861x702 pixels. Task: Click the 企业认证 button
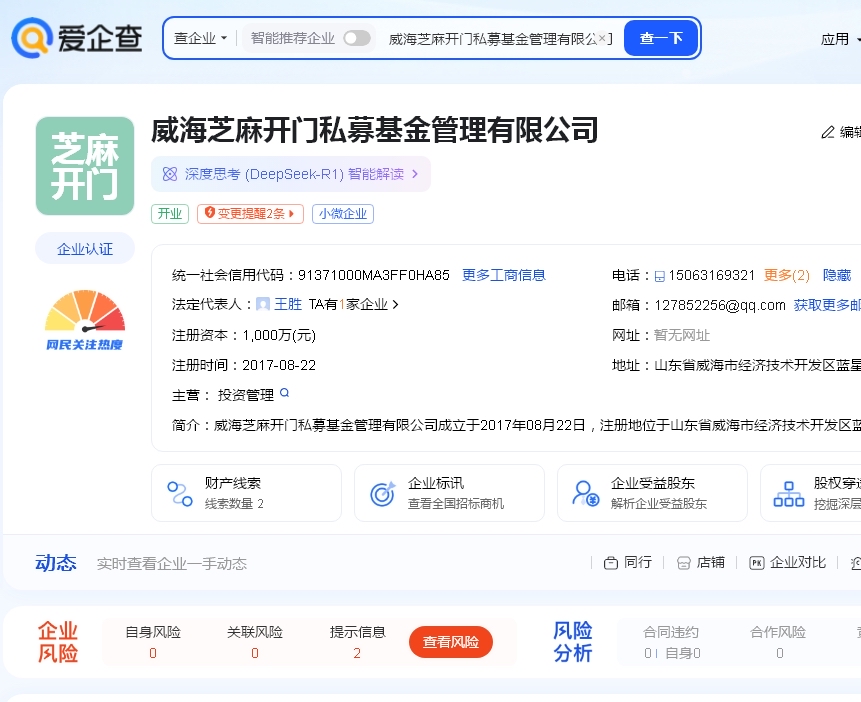85,248
